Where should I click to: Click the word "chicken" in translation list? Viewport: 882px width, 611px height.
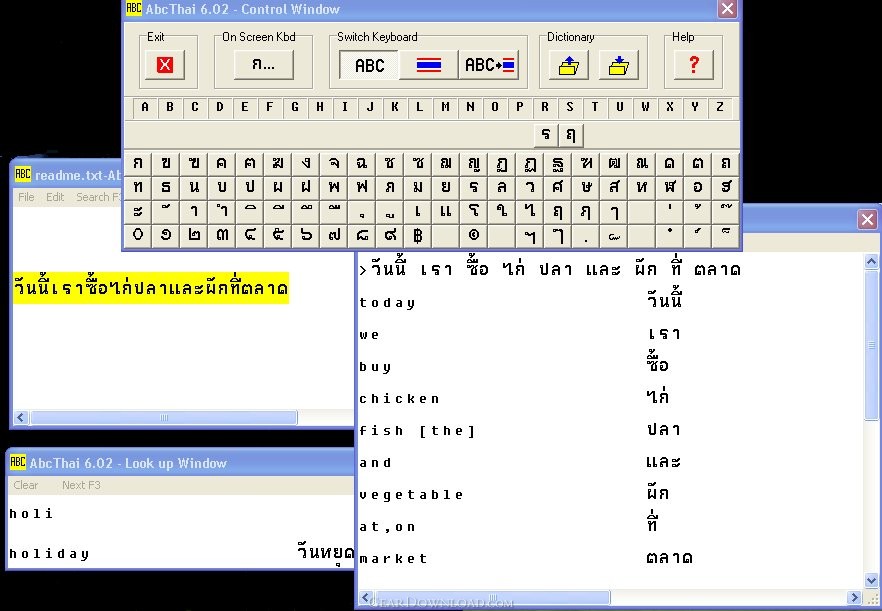(x=399, y=399)
